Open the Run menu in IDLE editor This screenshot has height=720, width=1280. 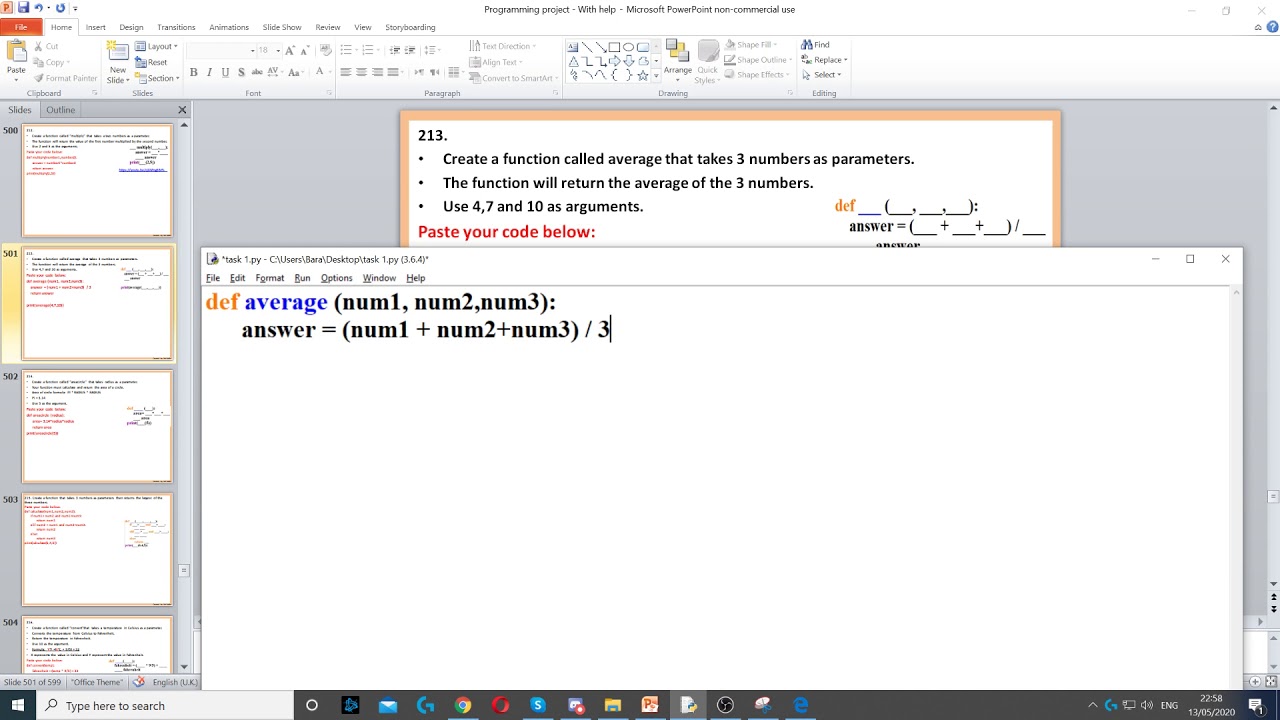(x=302, y=278)
